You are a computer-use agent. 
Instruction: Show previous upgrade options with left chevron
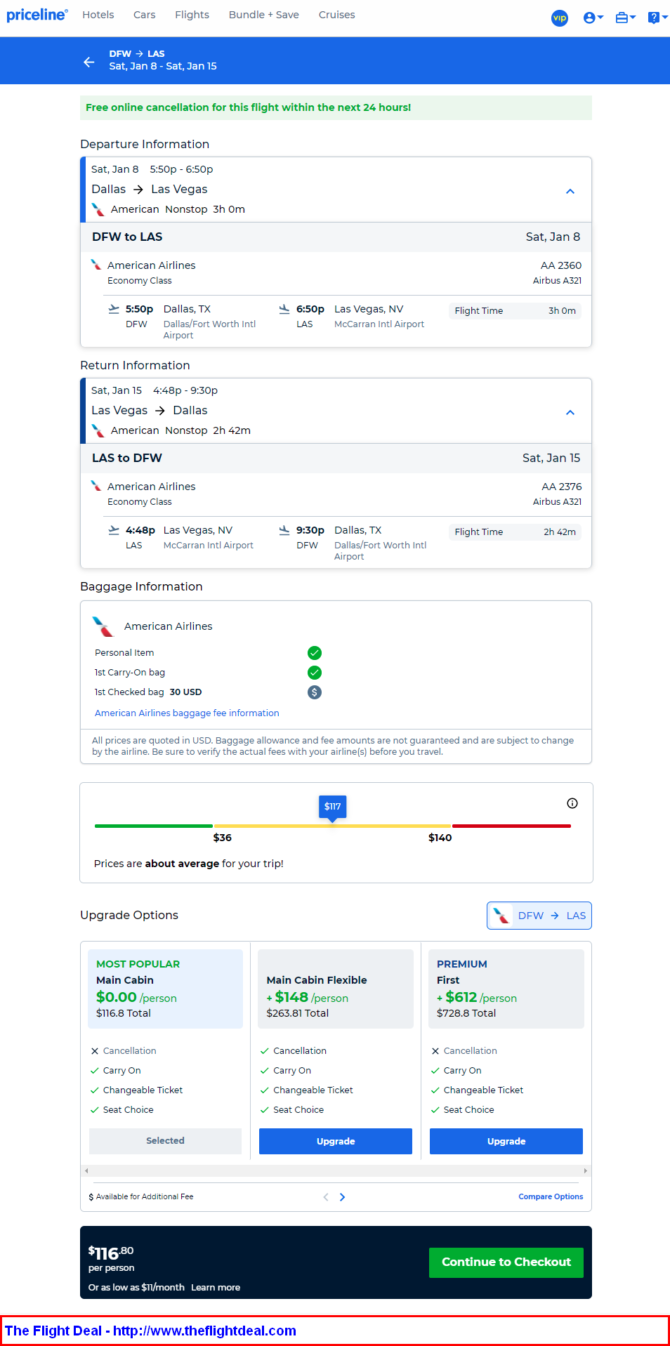(x=325, y=1197)
